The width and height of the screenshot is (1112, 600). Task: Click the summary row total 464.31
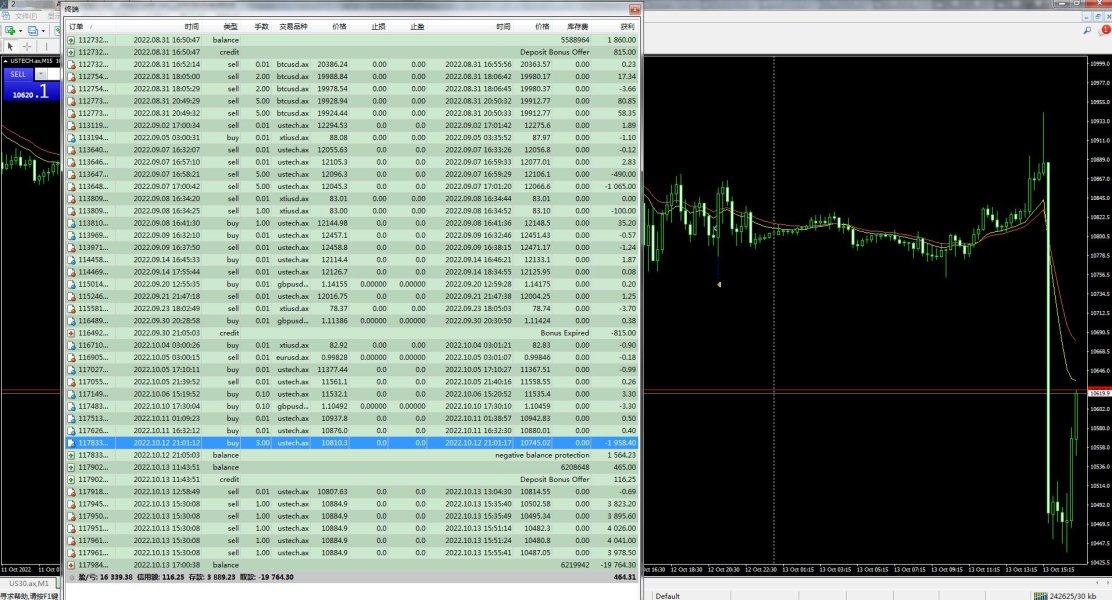[x=625, y=577]
